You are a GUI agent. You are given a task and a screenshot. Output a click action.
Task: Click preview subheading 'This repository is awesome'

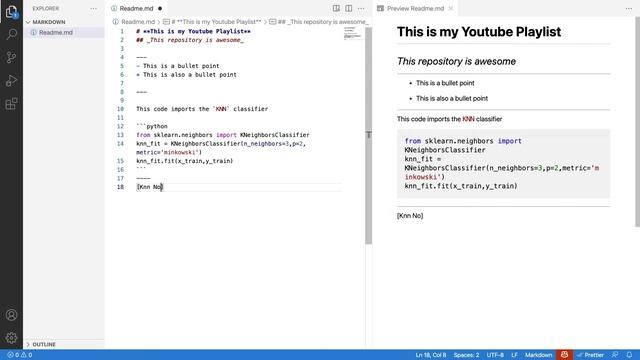pos(456,61)
